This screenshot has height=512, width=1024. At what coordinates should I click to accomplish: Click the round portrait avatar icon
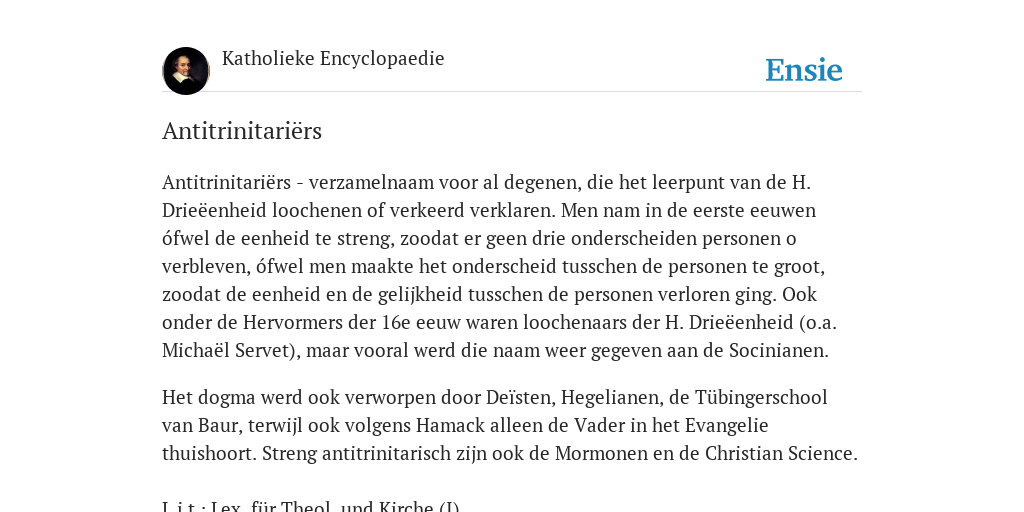coord(185,71)
